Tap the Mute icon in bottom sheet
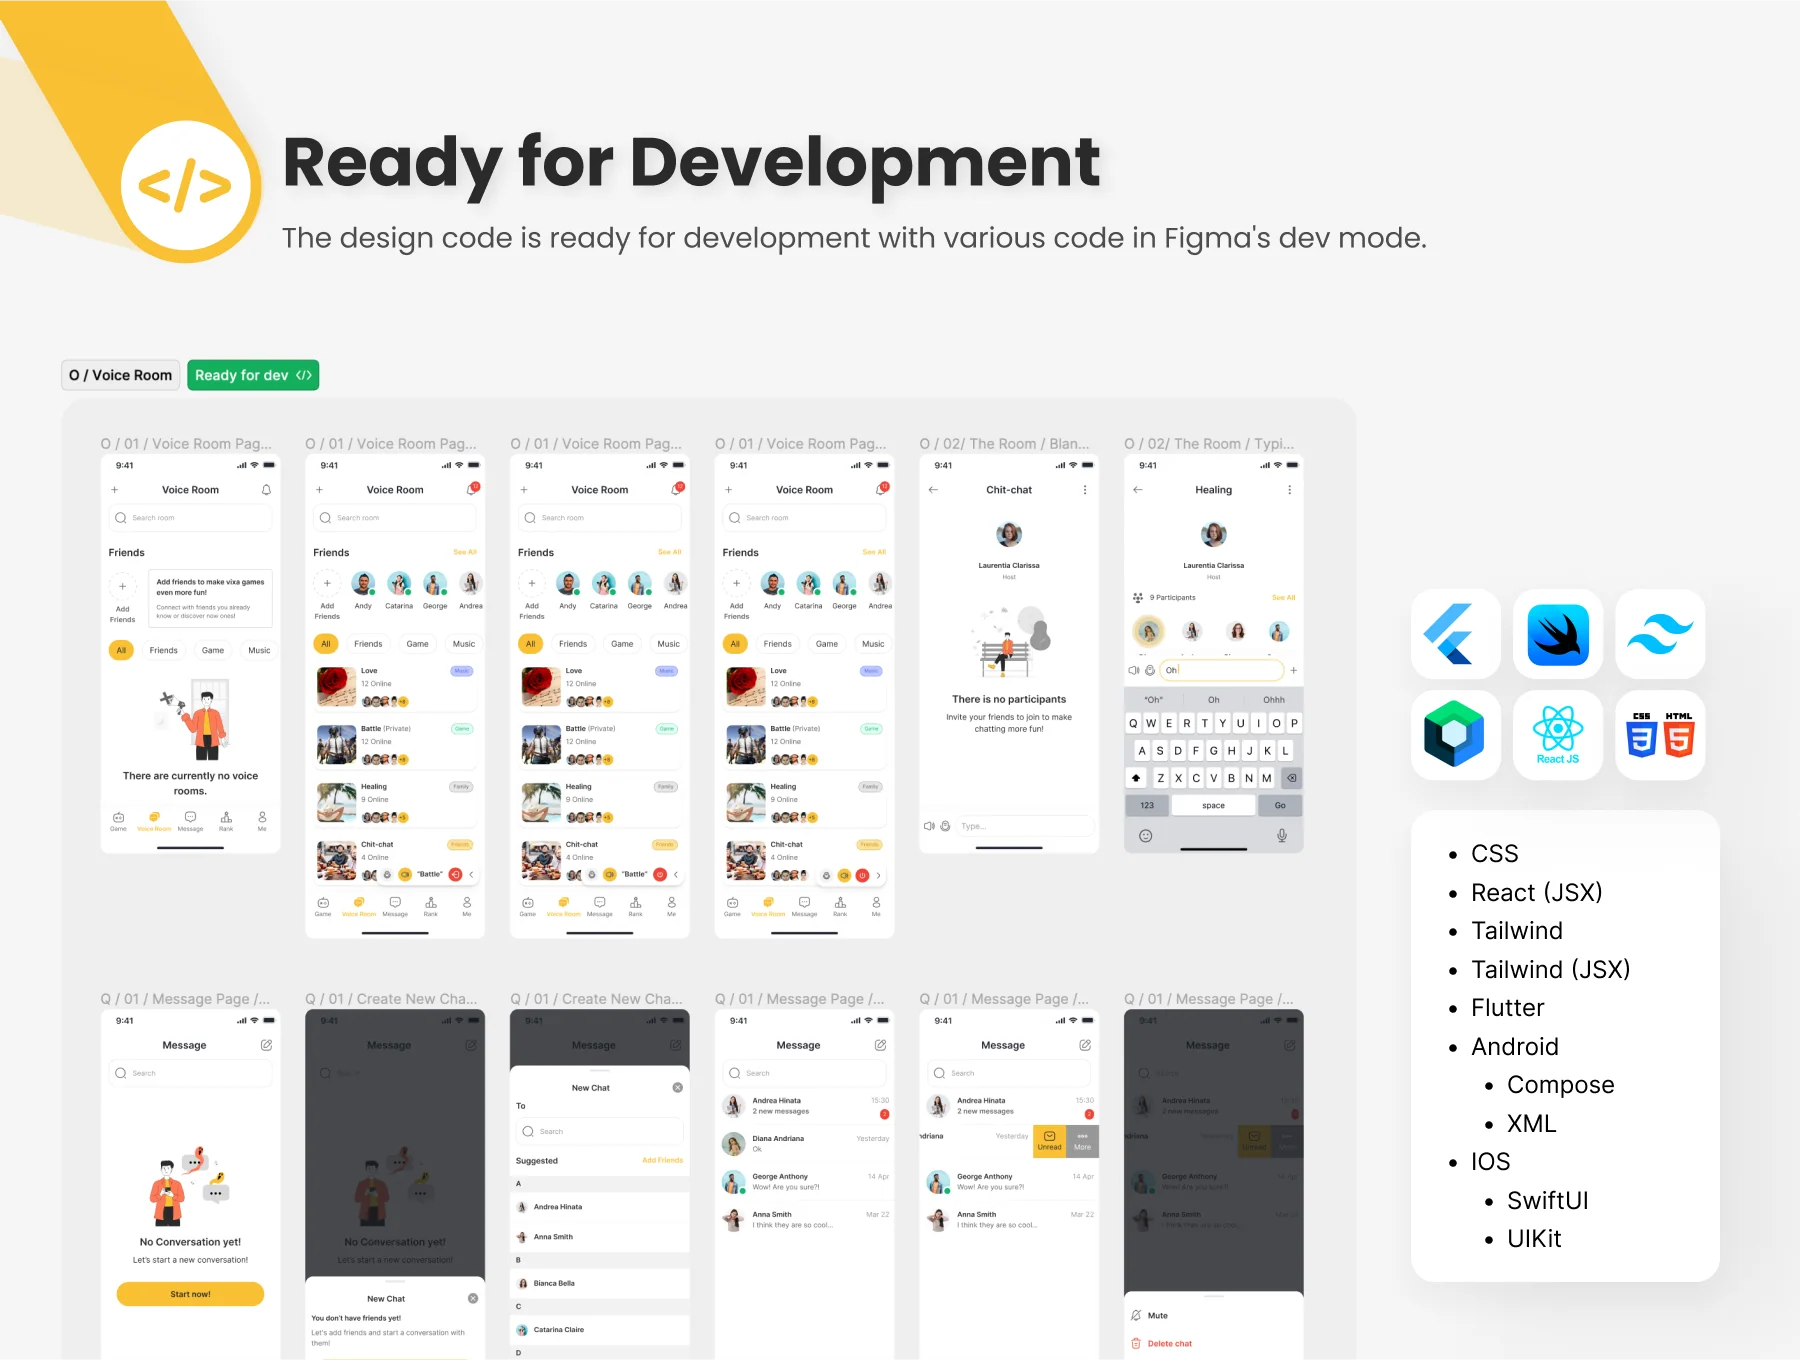Viewport: 1800px width, 1360px height. point(1136,1315)
